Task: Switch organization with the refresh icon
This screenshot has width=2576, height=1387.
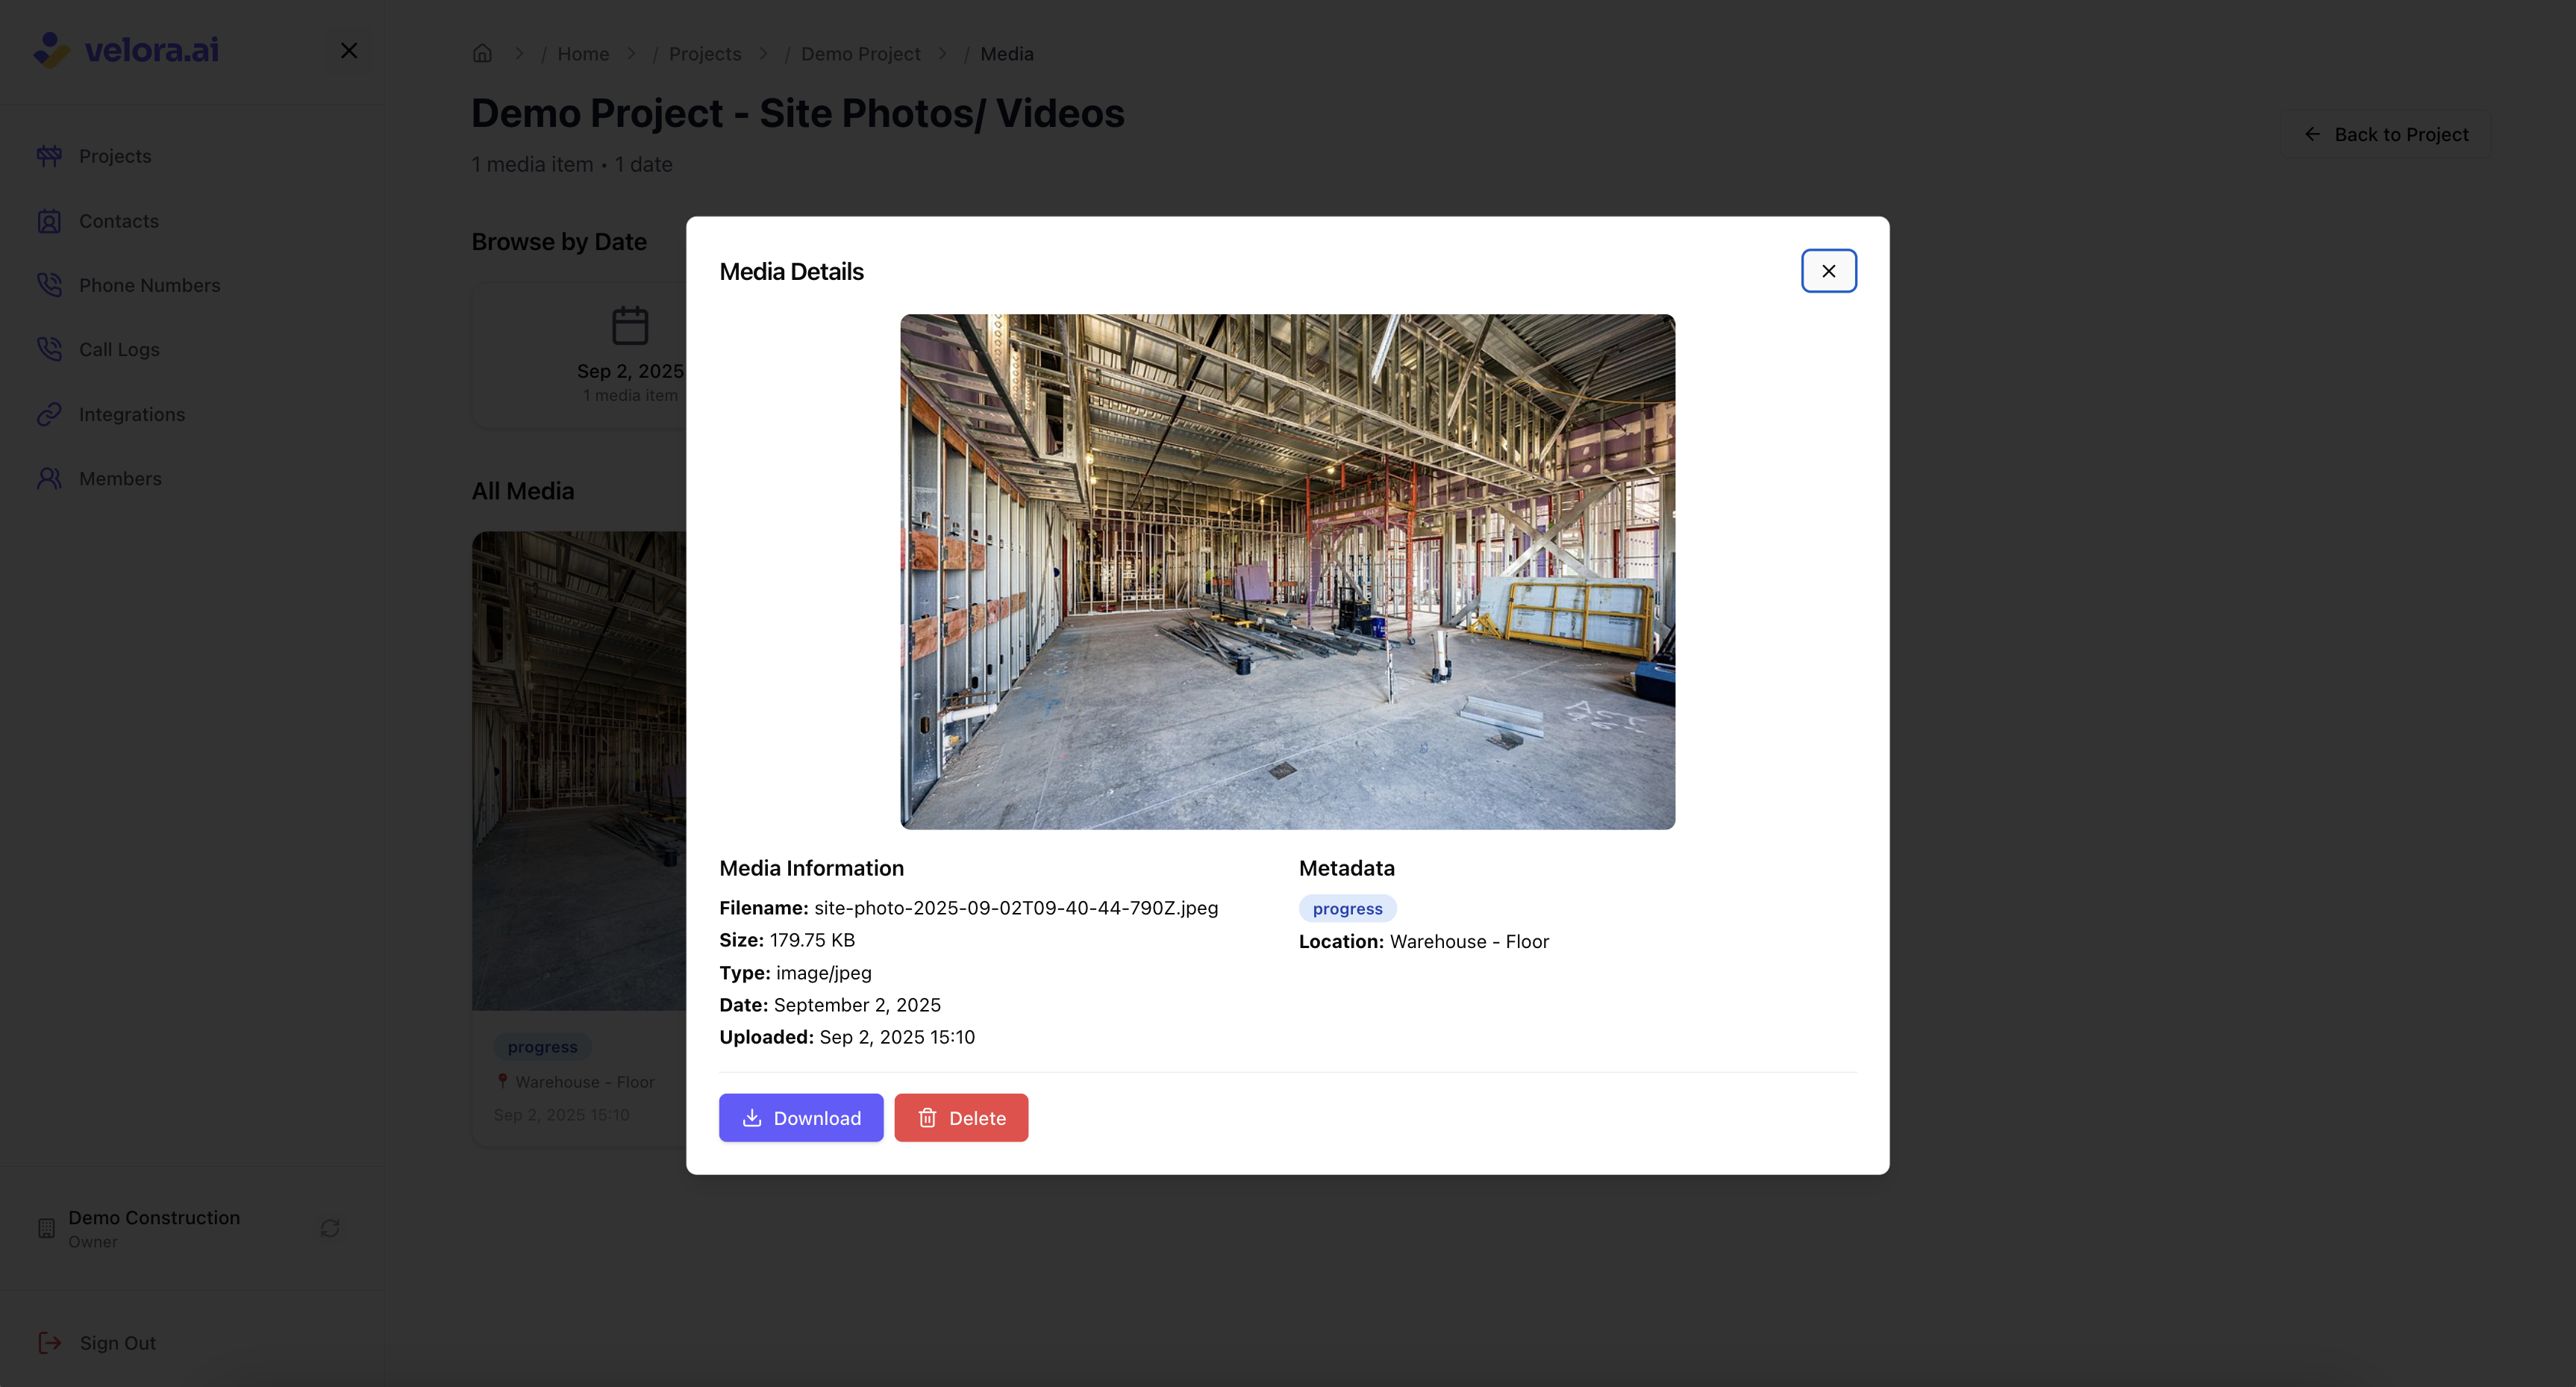Action: (330, 1227)
